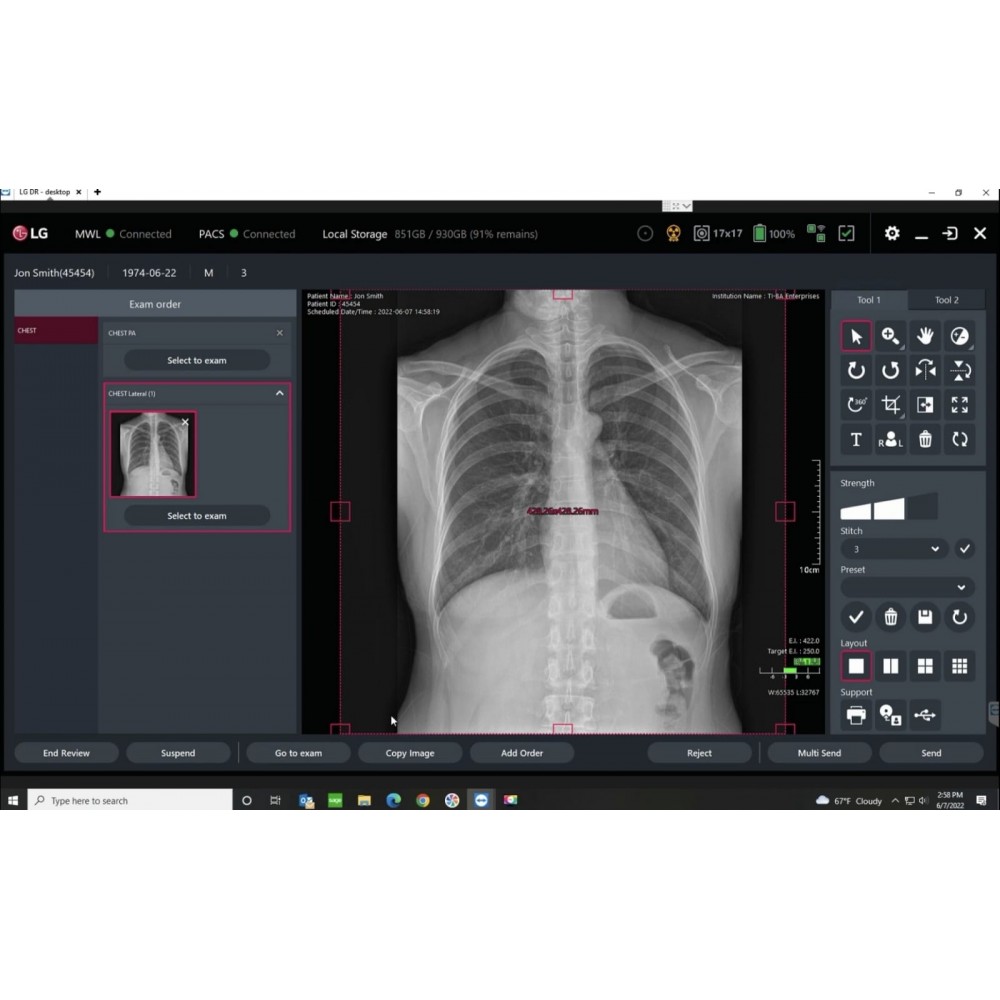Flip image horizontally
The width and height of the screenshot is (1000, 1000).
pos(925,371)
